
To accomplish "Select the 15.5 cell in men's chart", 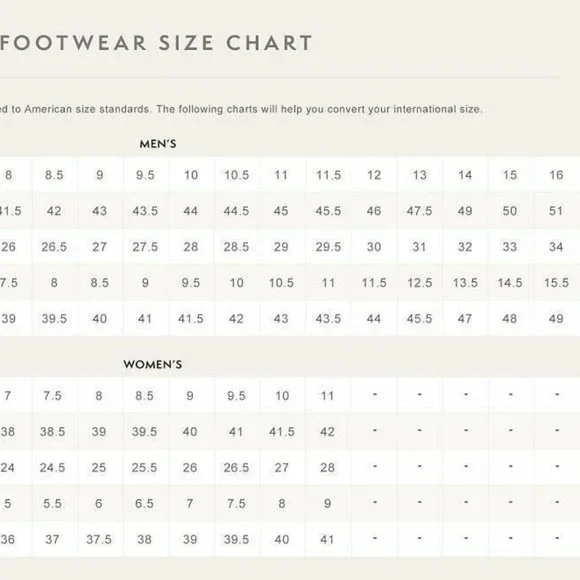I will point(556,283).
